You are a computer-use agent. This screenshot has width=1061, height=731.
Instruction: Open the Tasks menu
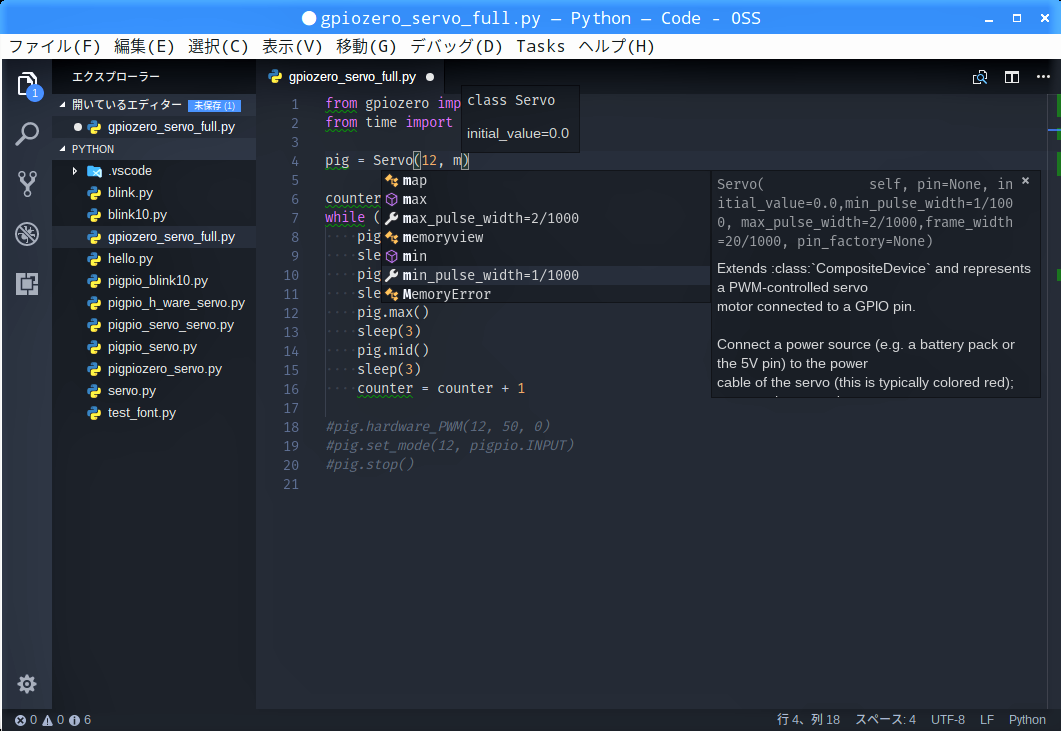pos(540,46)
